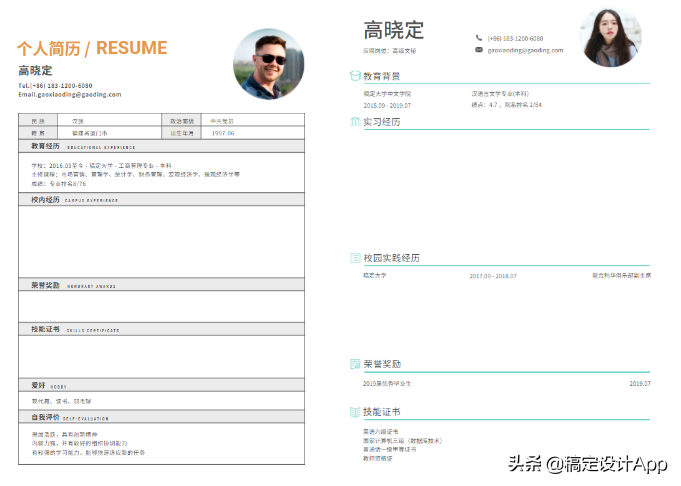Click '国家计算机三级(数据库技术)' certificate line
Image resolution: width=681 pixels, height=486 pixels.
point(403,440)
